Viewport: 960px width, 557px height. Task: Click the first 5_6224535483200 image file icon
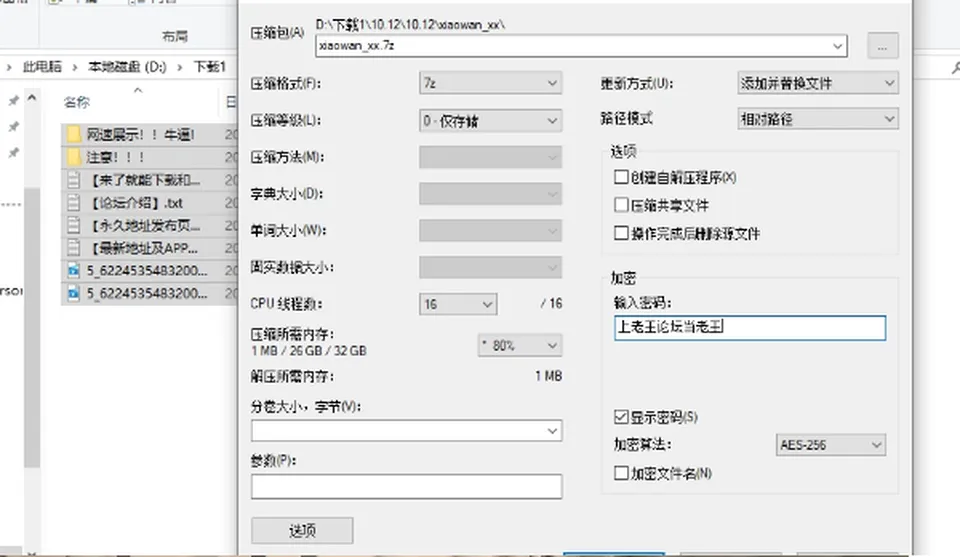coord(73,271)
